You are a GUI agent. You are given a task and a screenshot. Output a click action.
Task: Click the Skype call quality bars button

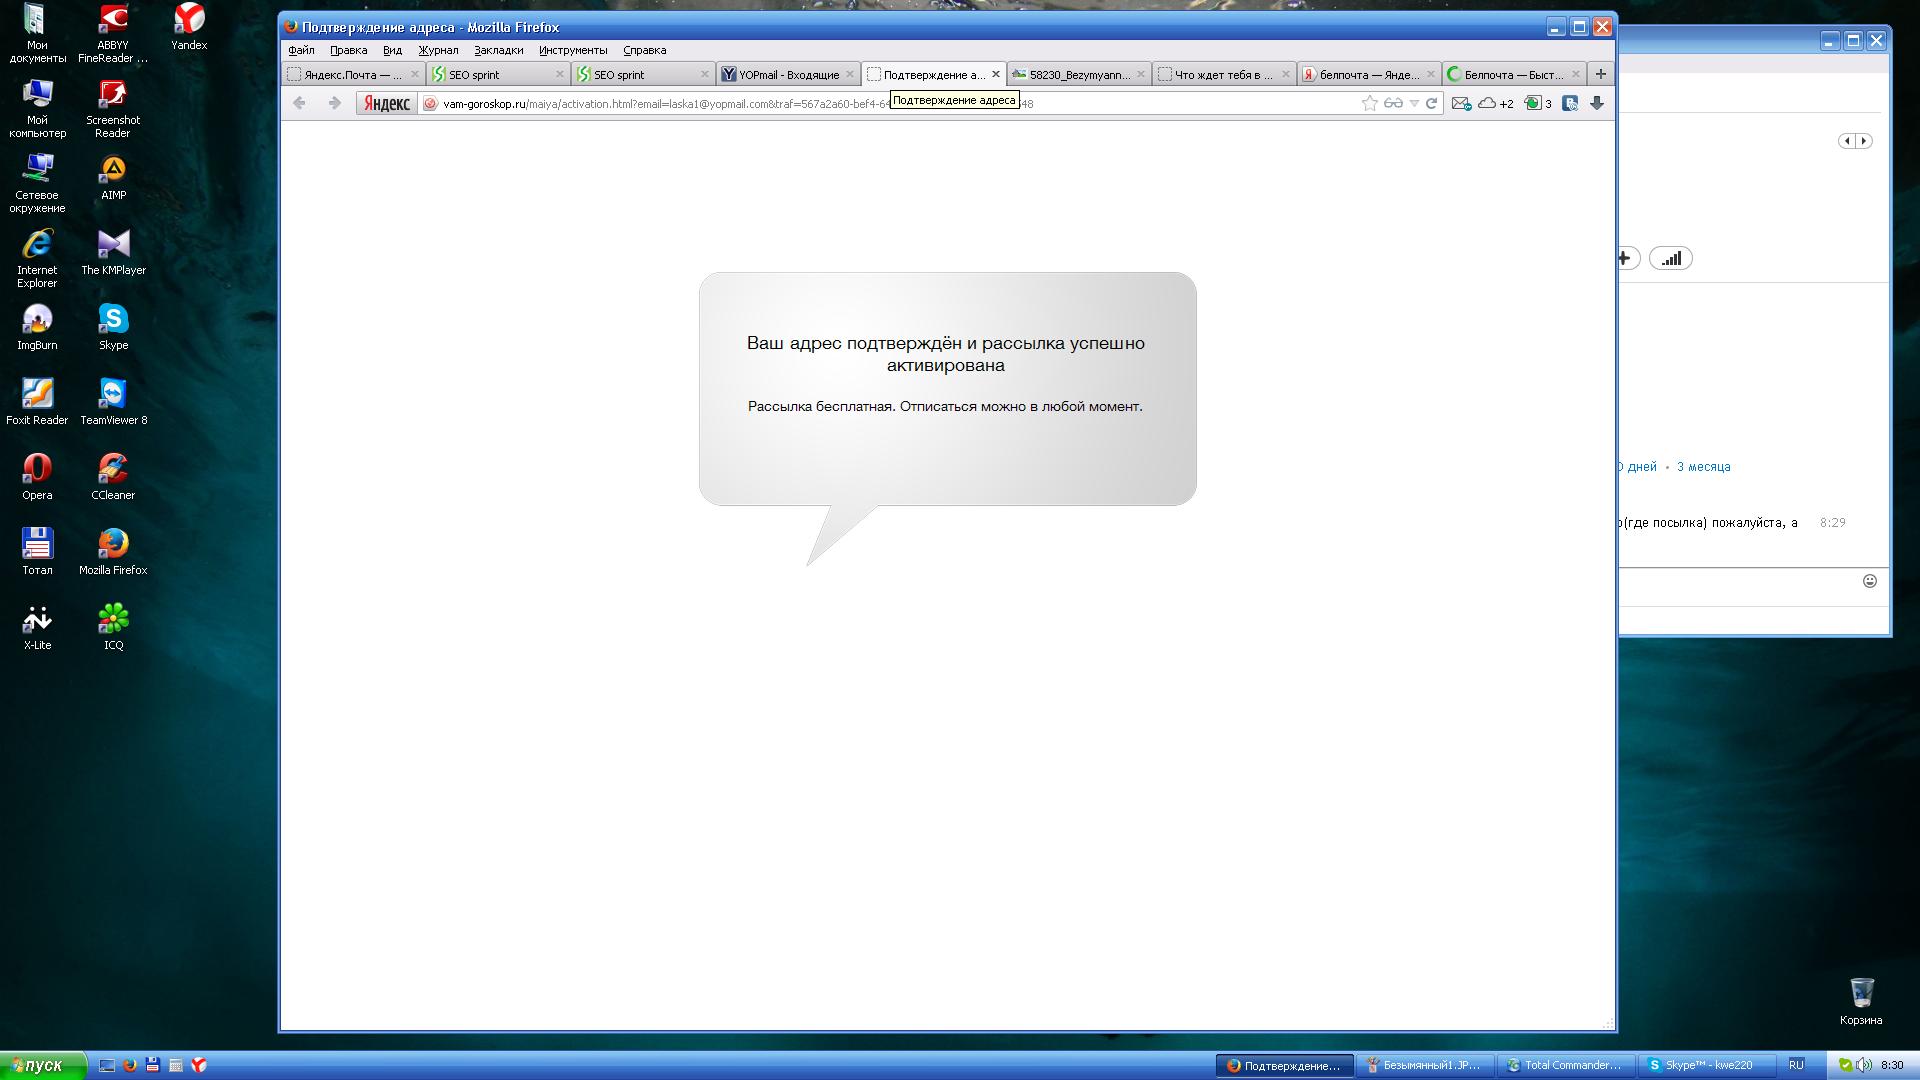(x=1671, y=259)
